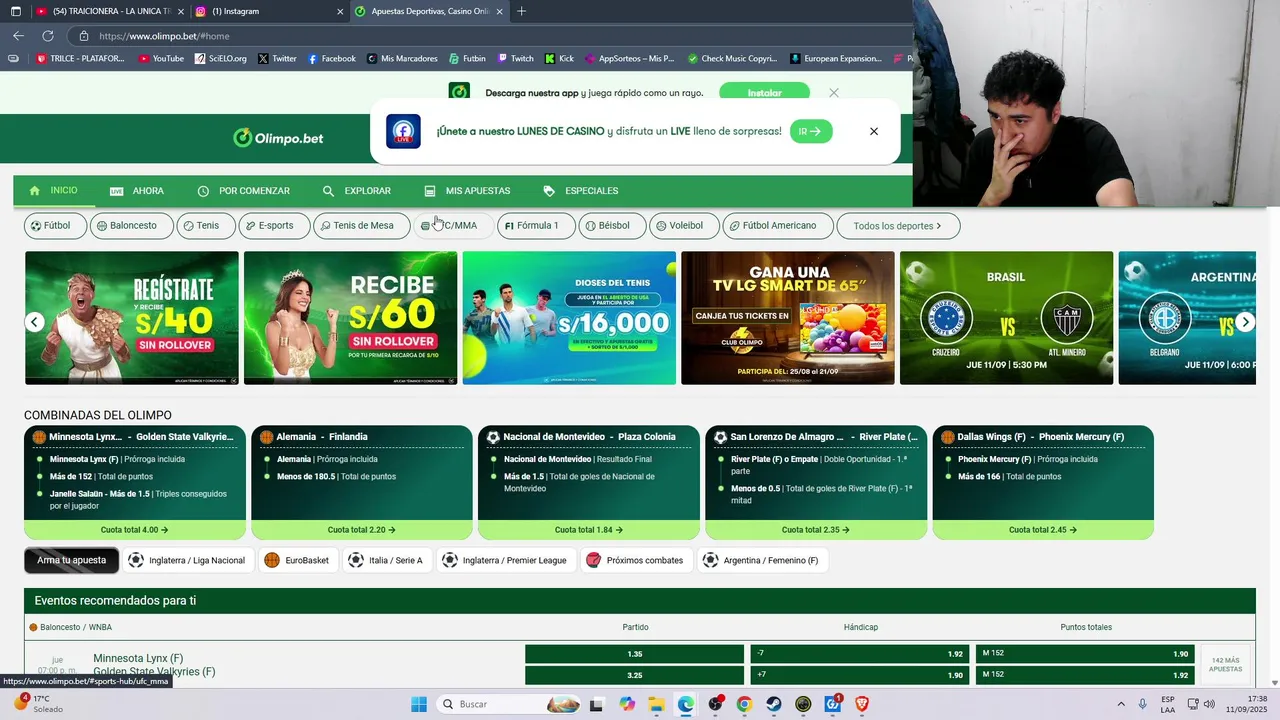1280x720 pixels.
Task: Open the Dioses del Tenis S/16,000 banner
Action: click(569, 318)
